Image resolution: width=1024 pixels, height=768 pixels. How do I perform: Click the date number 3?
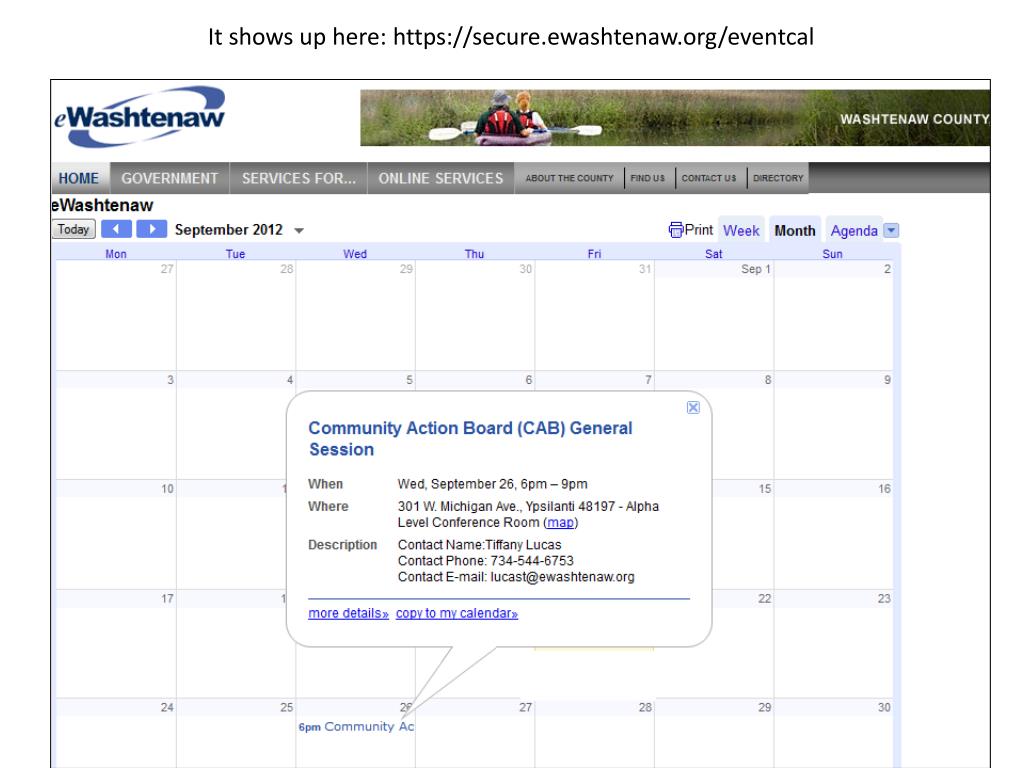(x=170, y=379)
